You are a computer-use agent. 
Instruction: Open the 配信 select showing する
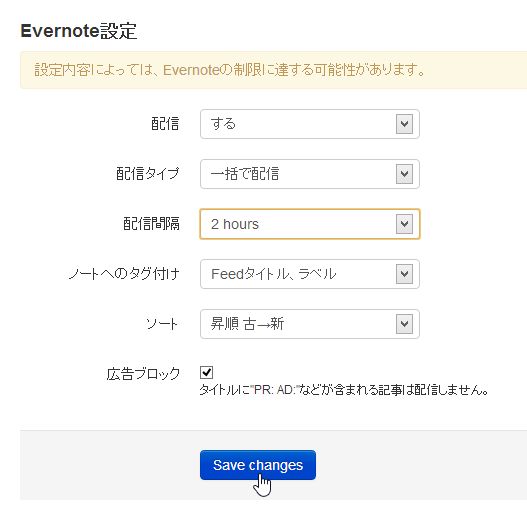(x=310, y=124)
